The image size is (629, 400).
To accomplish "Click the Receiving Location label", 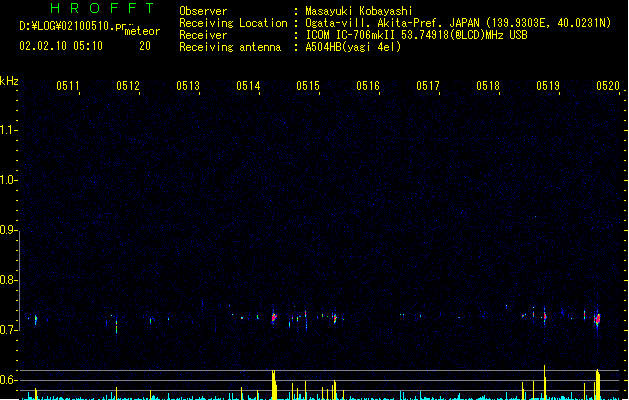I will (x=233, y=23).
